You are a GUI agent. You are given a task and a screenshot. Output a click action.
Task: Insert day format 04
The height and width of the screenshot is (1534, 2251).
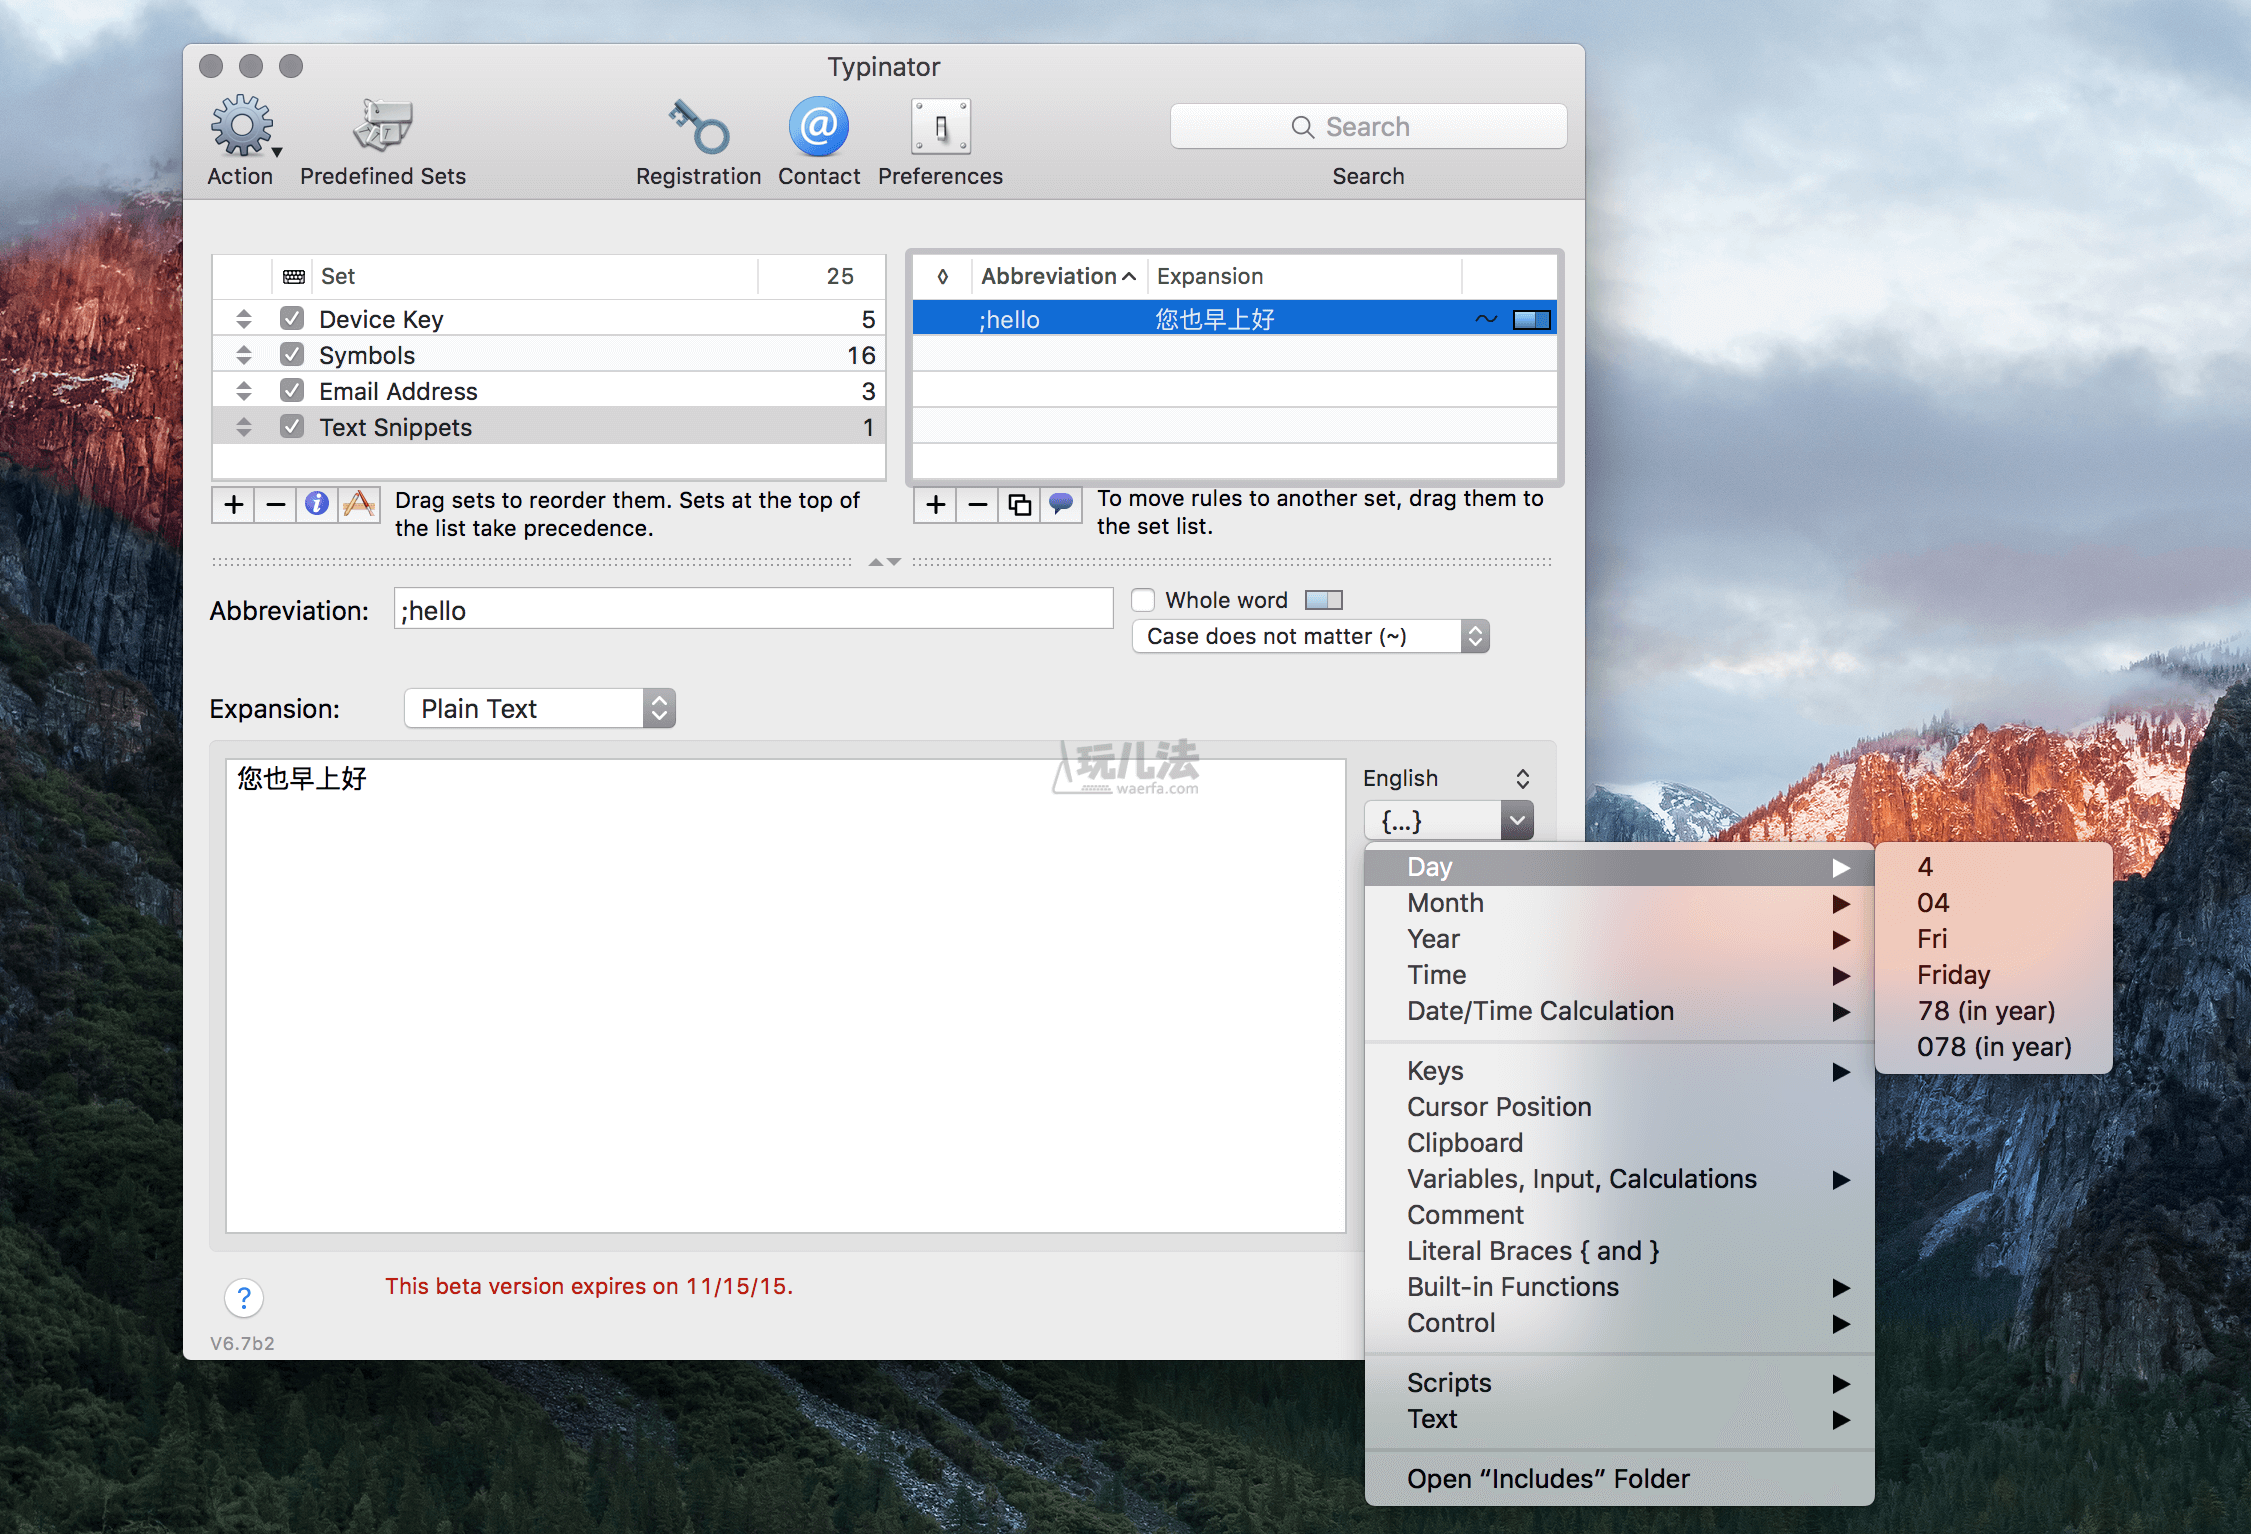point(1993,903)
